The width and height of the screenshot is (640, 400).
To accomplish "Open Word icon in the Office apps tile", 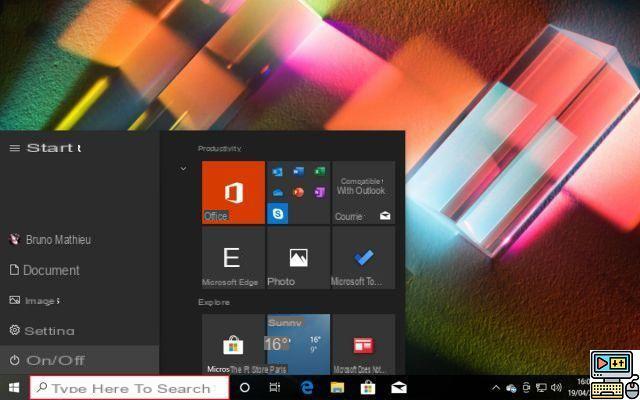I will tap(299, 171).
